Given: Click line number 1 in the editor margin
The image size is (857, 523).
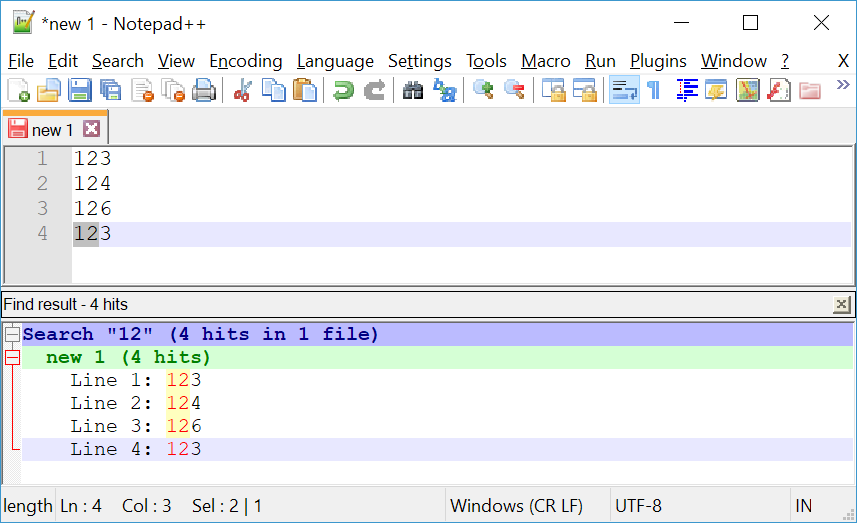Looking at the screenshot, I should point(42,158).
